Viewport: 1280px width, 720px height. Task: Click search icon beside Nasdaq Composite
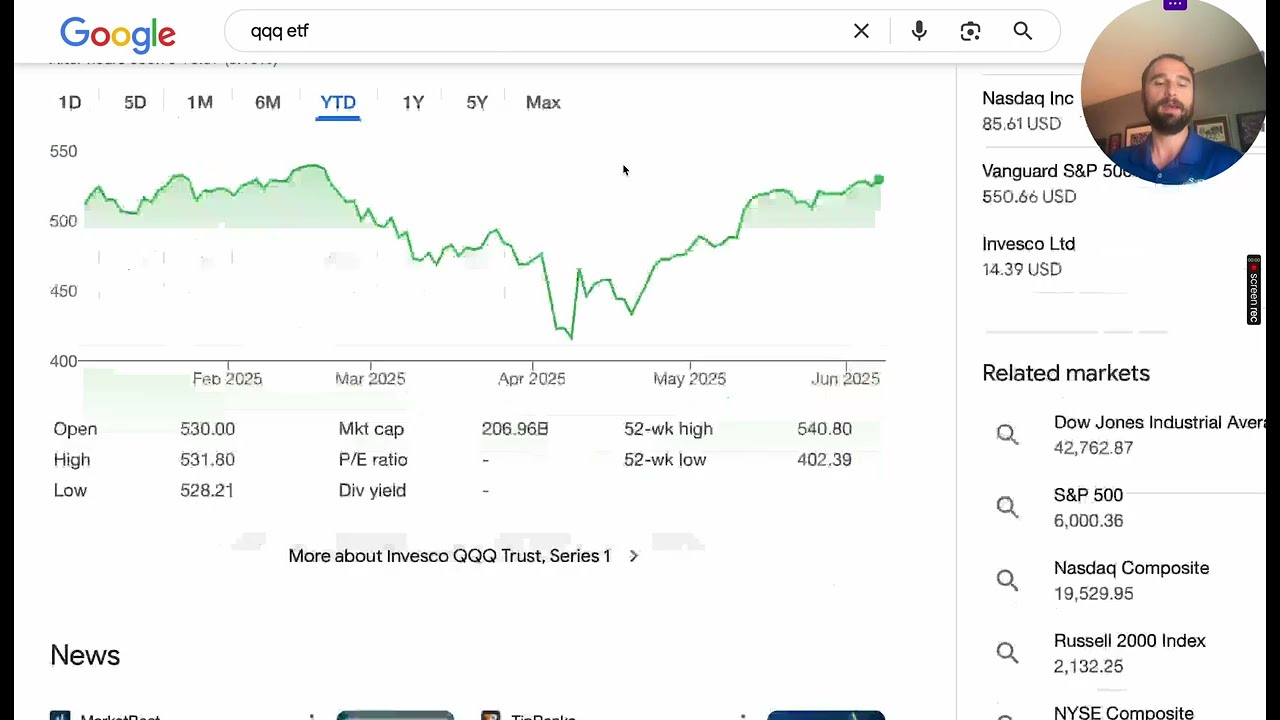(x=1007, y=580)
